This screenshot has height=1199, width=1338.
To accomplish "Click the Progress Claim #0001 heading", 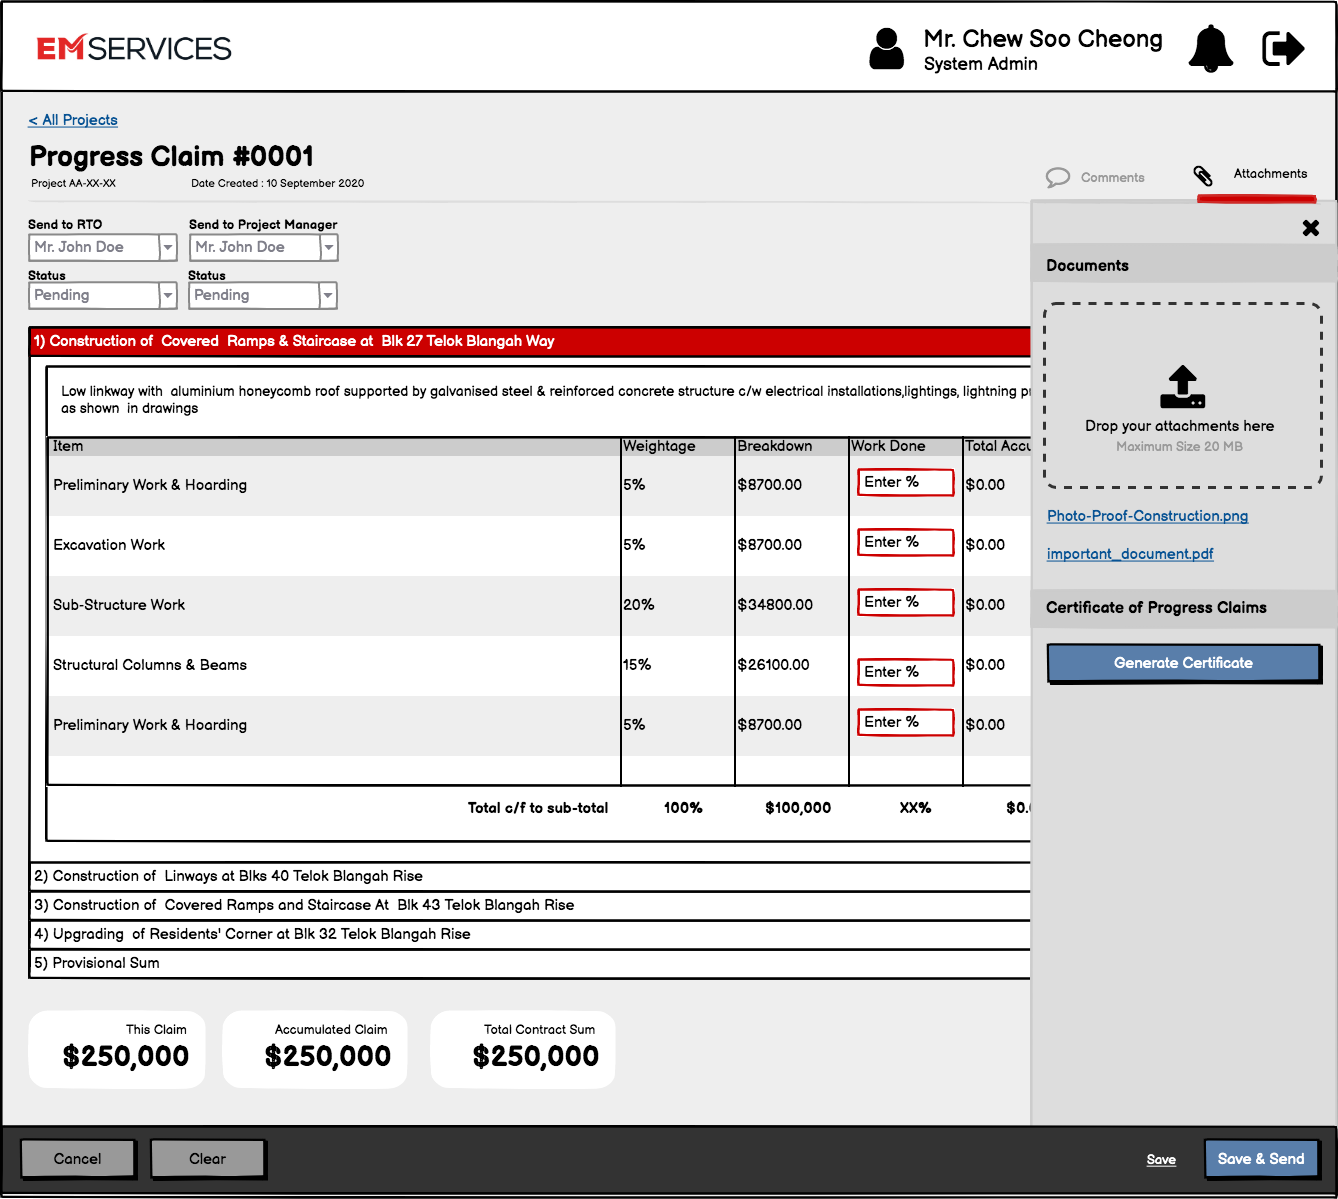I will coord(172,156).
